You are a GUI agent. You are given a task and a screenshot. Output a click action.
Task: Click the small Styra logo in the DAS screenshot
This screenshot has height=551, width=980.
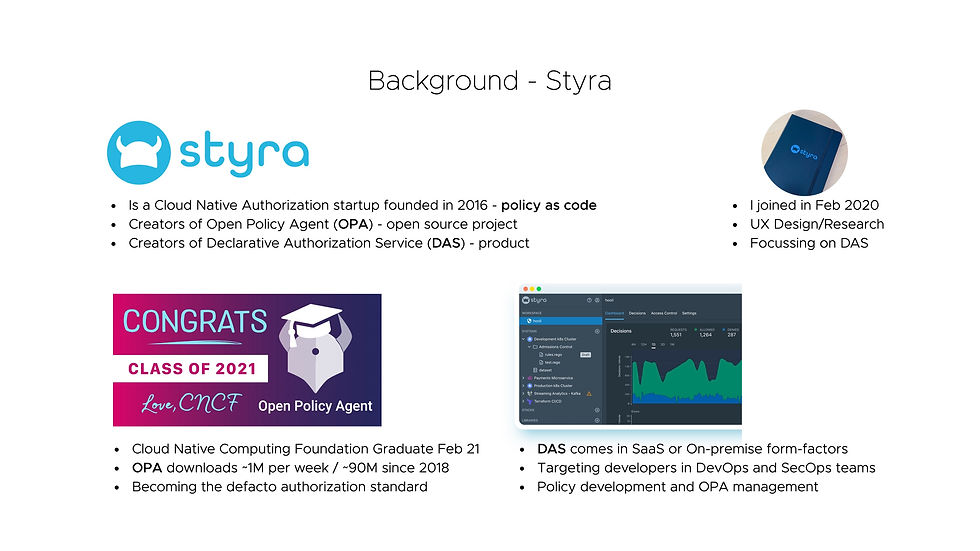click(534, 300)
